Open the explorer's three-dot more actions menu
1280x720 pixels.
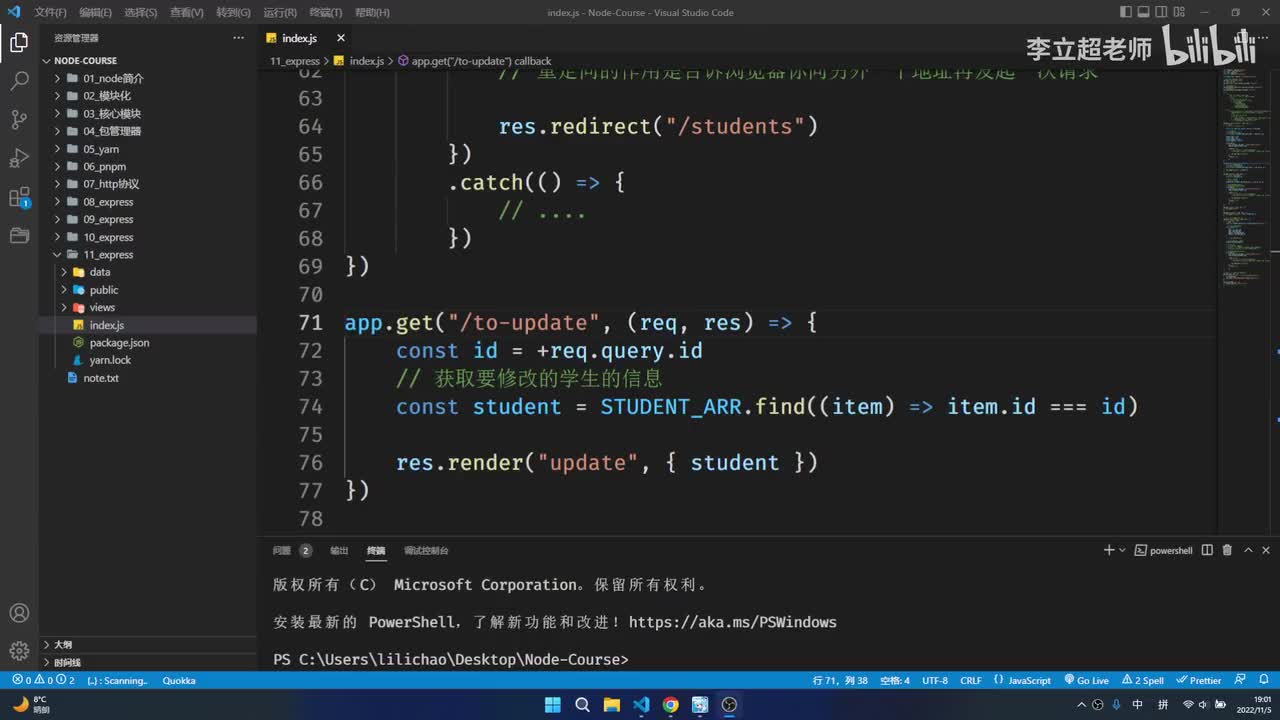238,38
